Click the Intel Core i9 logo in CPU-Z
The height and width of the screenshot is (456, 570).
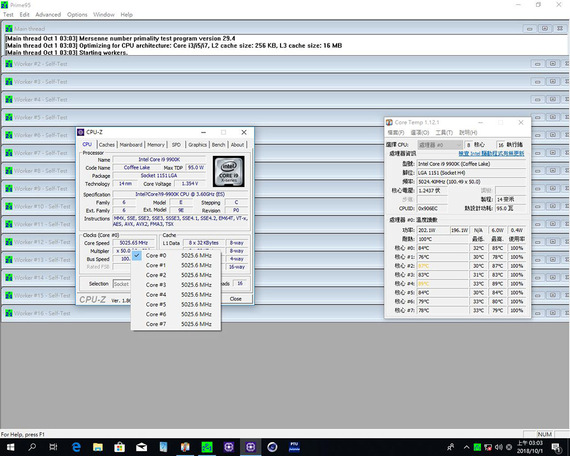[229, 171]
